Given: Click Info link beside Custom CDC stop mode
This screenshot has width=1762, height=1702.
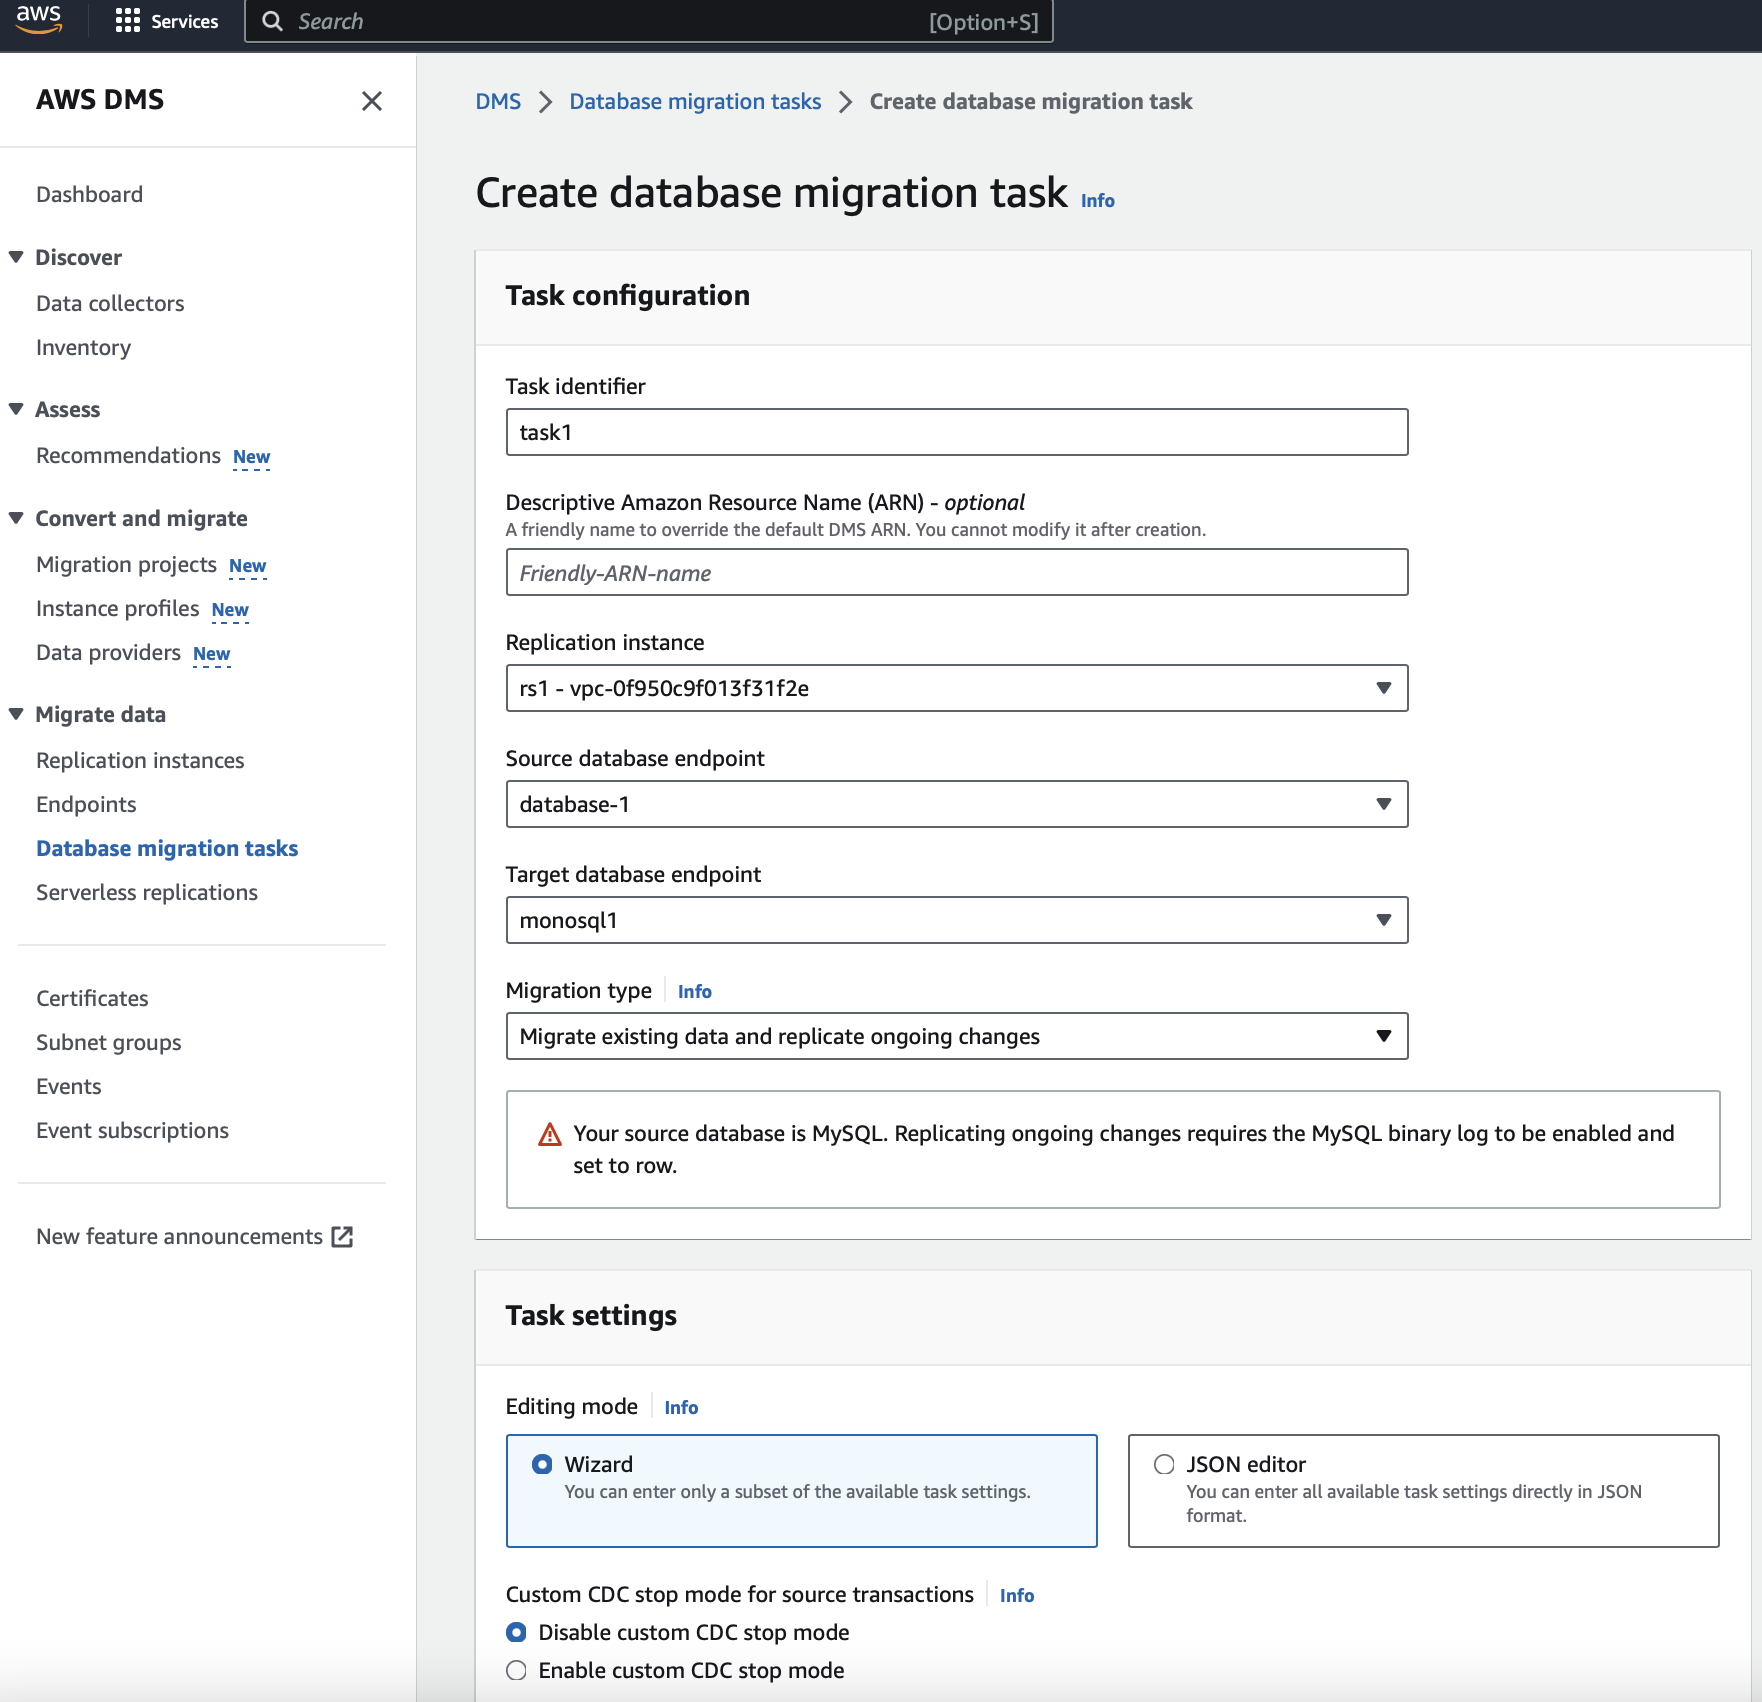Looking at the screenshot, I should click(x=1016, y=1595).
